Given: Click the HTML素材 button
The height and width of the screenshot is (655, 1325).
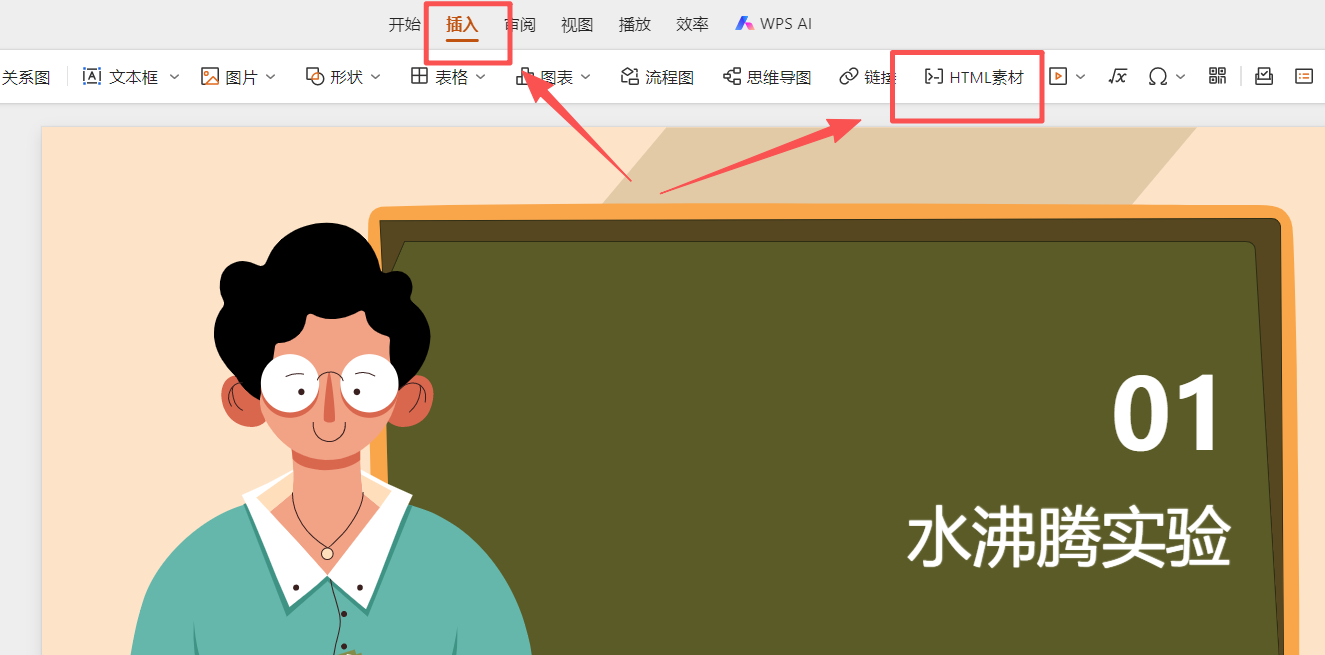Looking at the screenshot, I should pyautogui.click(x=967, y=76).
